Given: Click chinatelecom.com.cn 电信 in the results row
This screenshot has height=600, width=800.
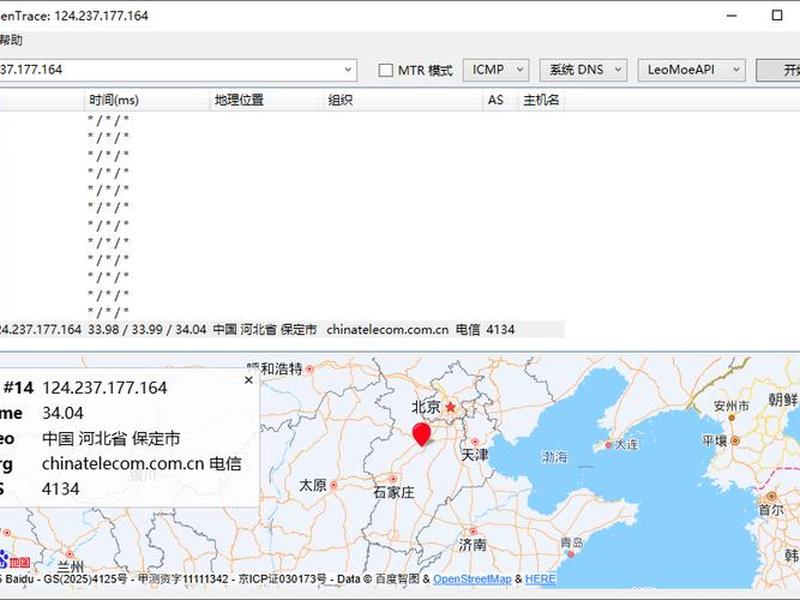Looking at the screenshot, I should click(403, 330).
